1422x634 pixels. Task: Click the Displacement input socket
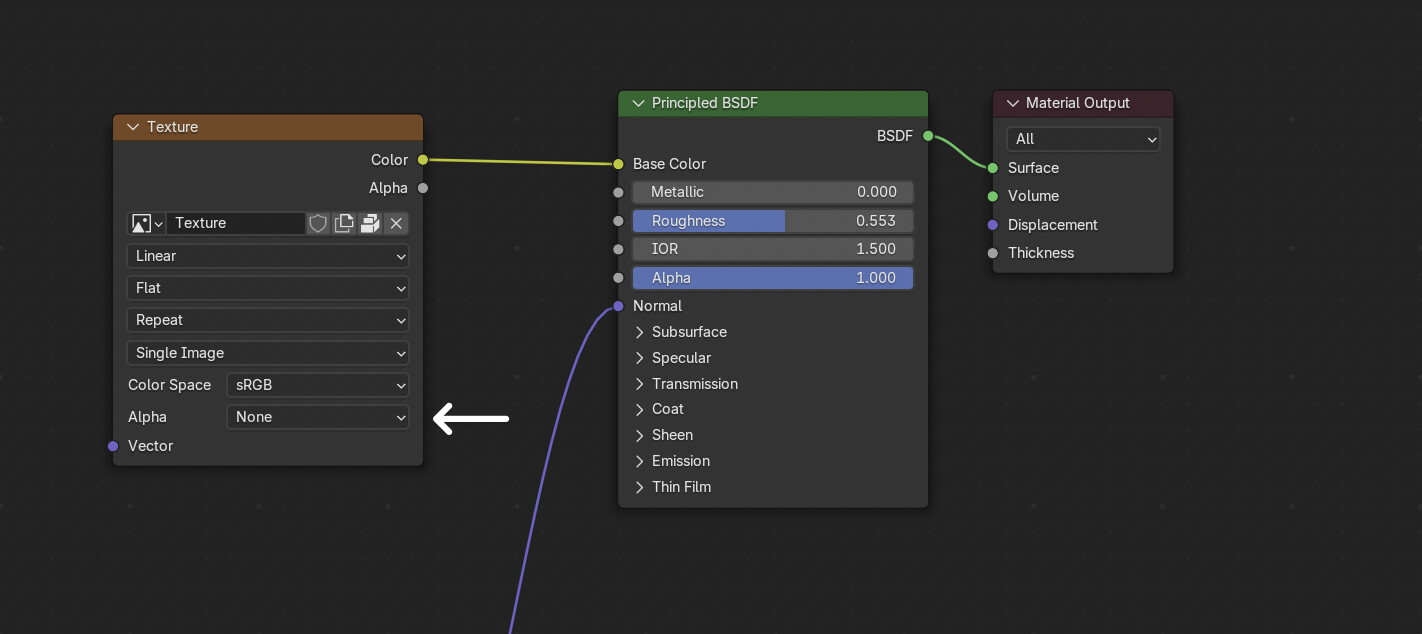point(993,225)
